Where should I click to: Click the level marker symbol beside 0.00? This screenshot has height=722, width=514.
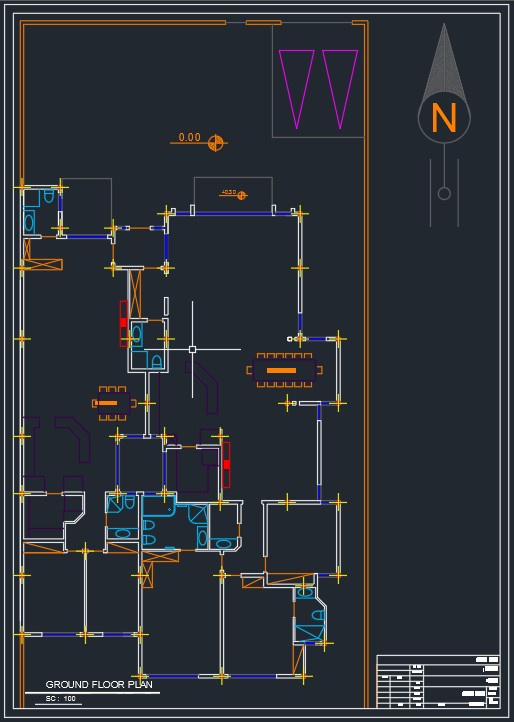point(216,143)
